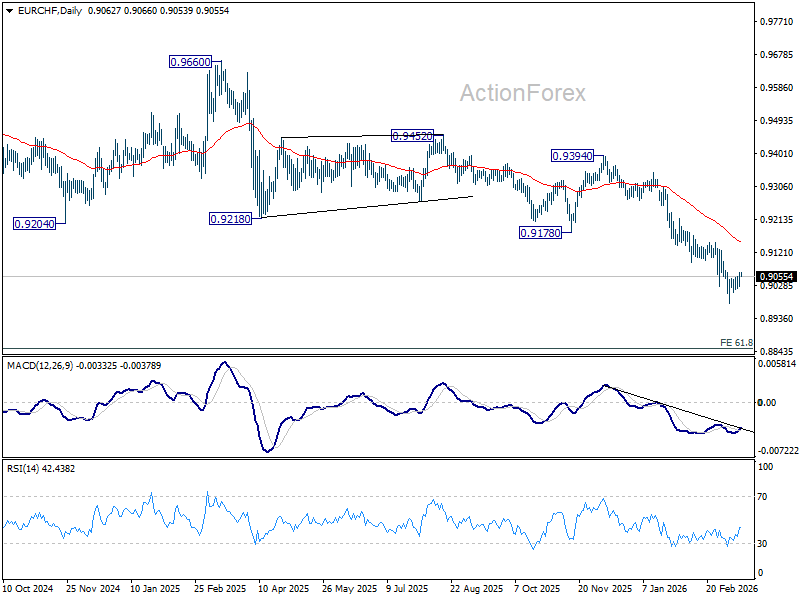Image resolution: width=800 pixels, height=600 pixels.
Task: Click the RSI(14) indicator label
Action: 23,468
